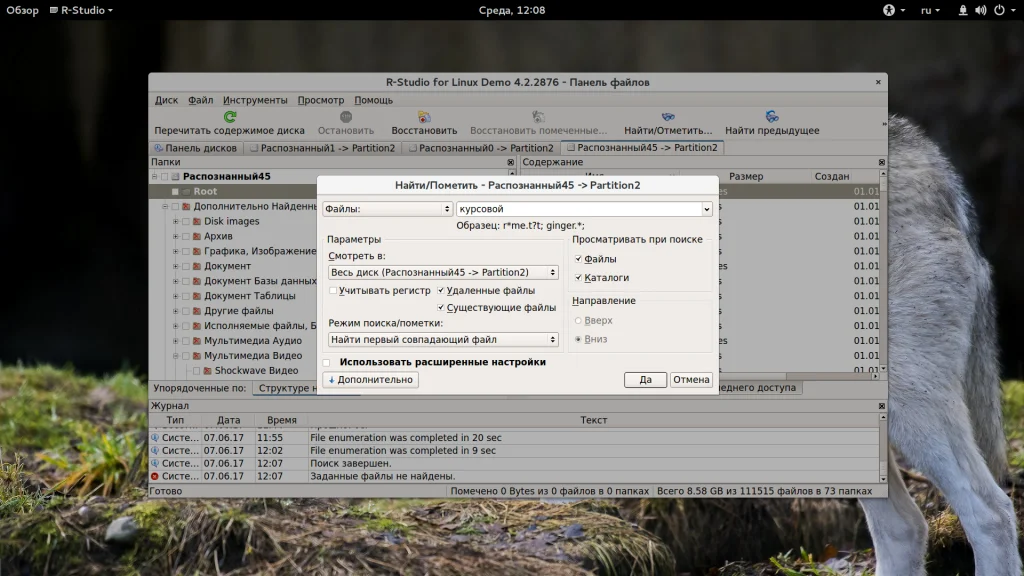Image resolution: width=1024 pixels, height=576 pixels.
Task: Close the Папки panel with its X icon
Action: pos(512,162)
